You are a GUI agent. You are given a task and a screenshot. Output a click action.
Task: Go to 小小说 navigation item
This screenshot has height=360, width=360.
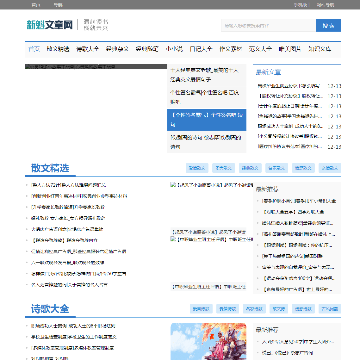(174, 49)
